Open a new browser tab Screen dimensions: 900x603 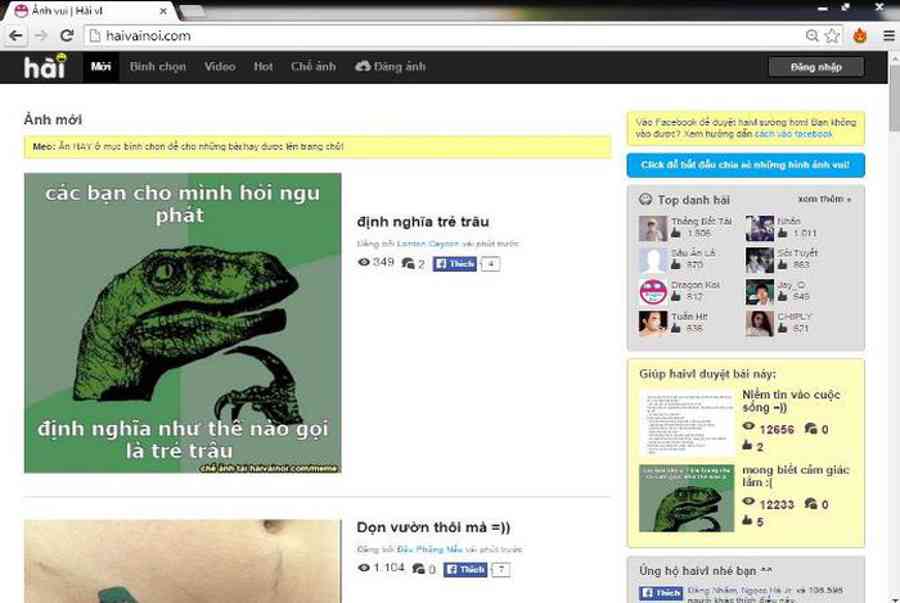click(x=193, y=11)
